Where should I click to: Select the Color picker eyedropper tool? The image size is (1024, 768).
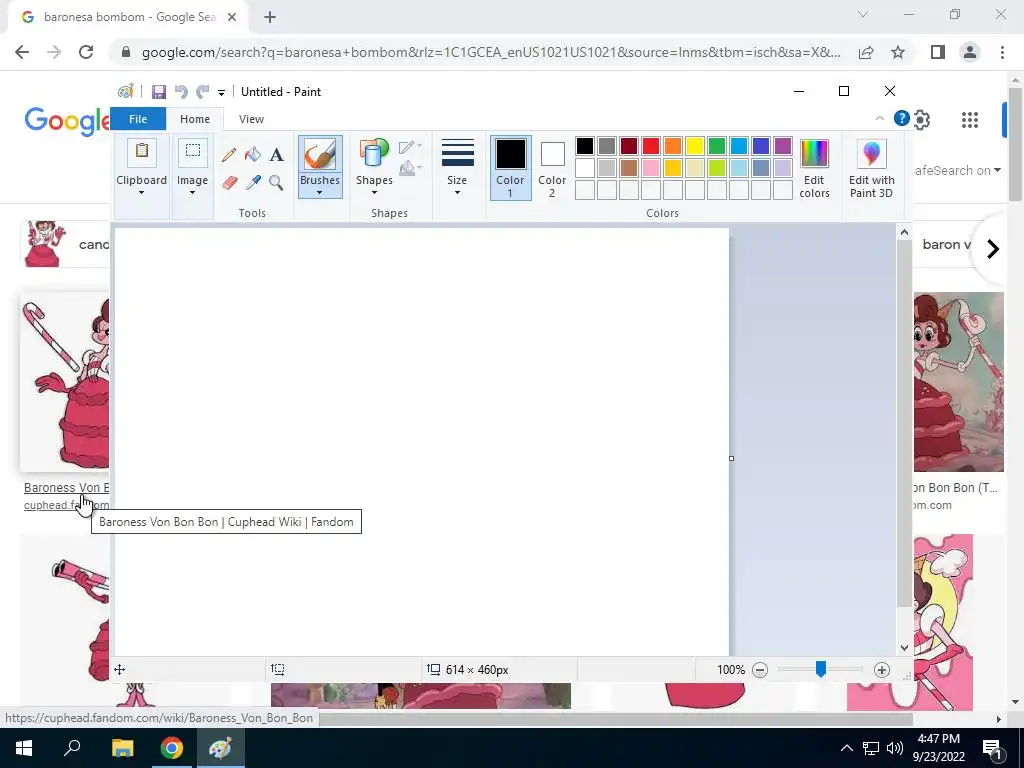point(253,182)
